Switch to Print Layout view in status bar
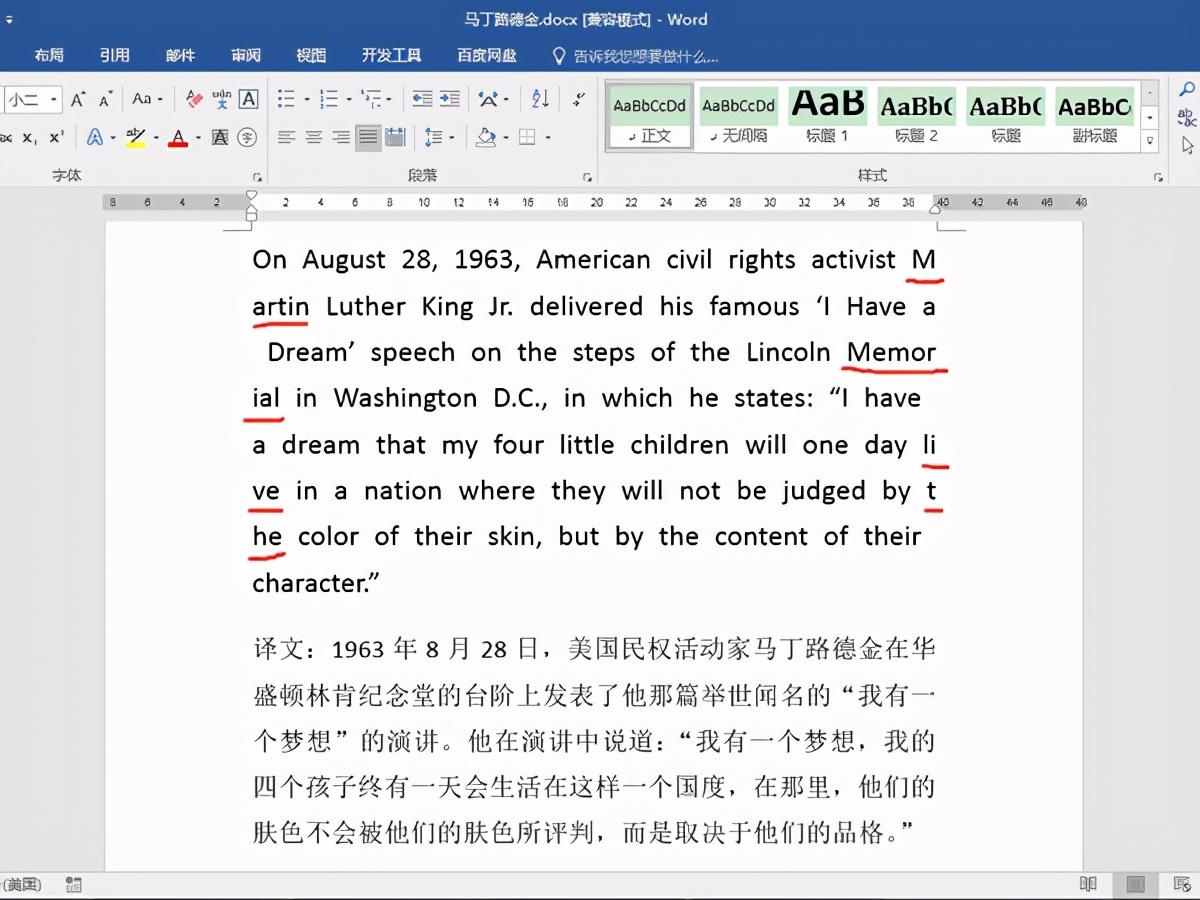This screenshot has height=900, width=1200. pos(1135,884)
